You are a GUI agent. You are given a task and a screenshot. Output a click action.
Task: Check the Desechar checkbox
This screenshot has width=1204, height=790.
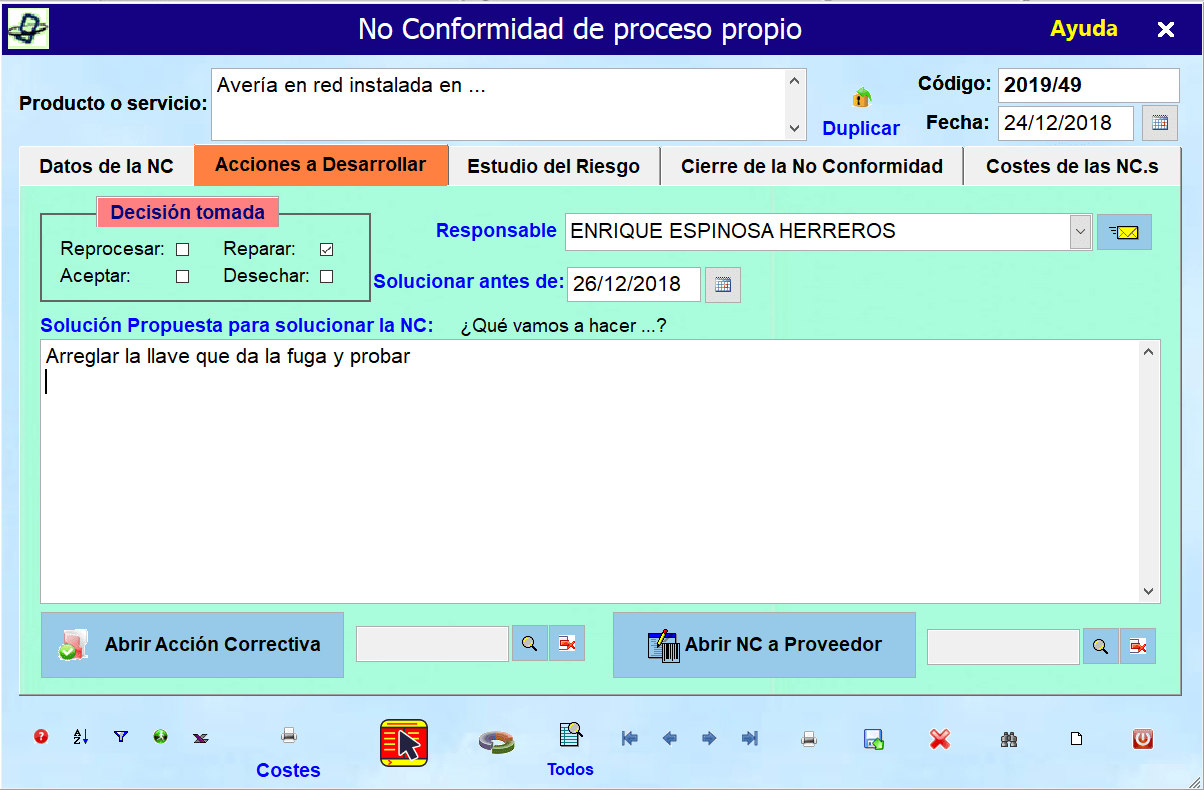(x=326, y=277)
